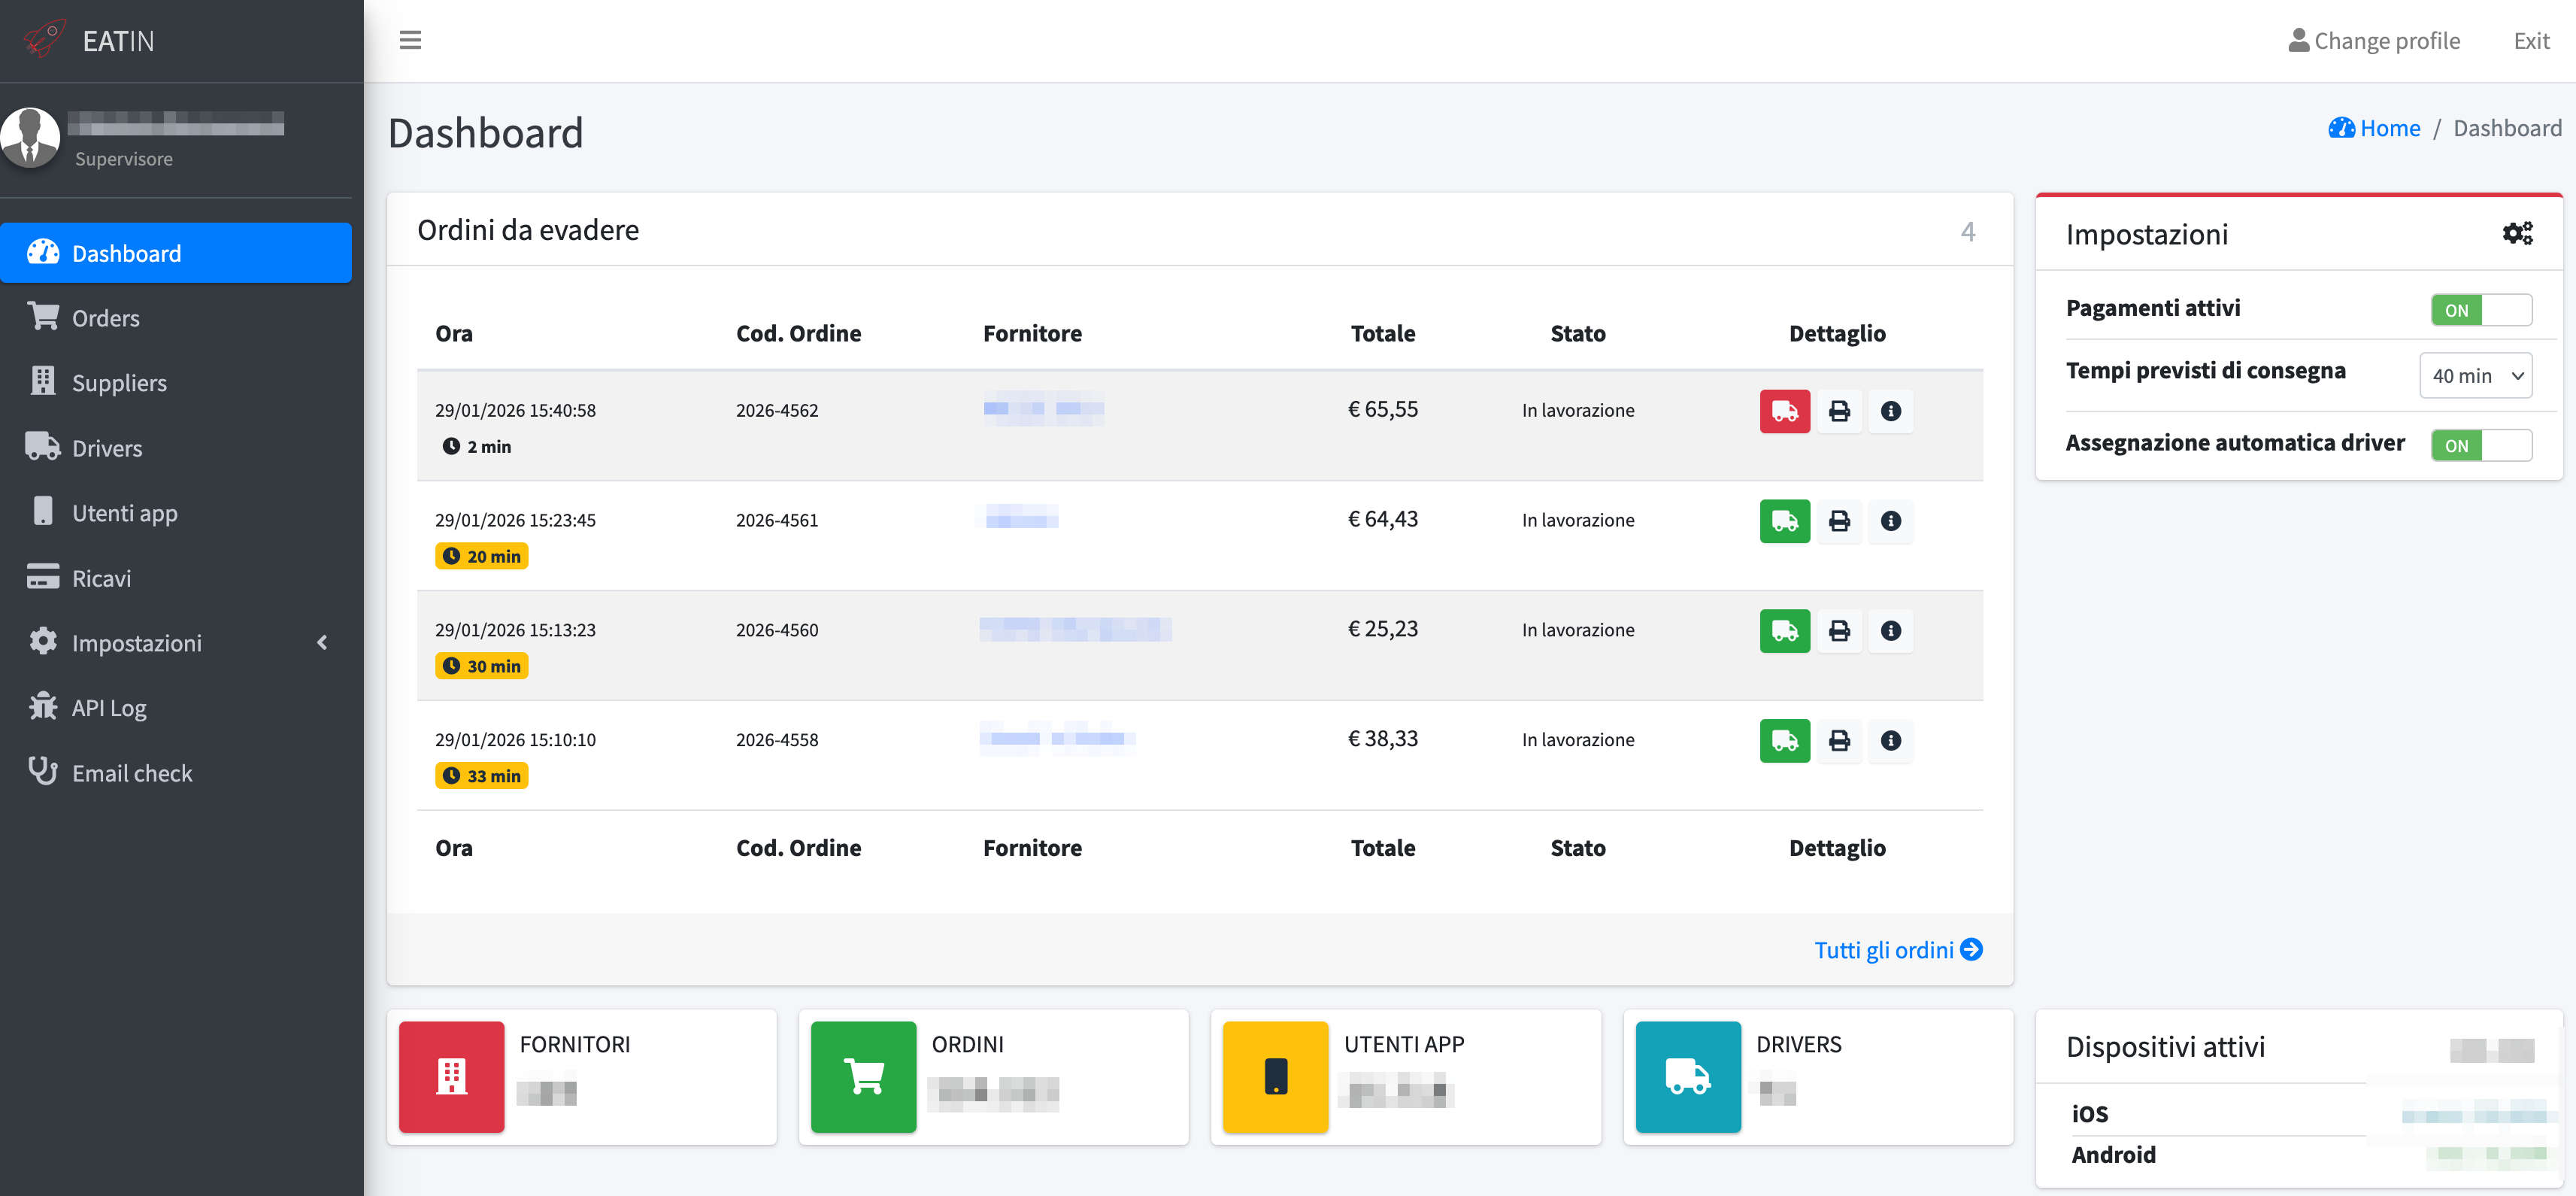This screenshot has width=2576, height=1196.
Task: Open Drivers in the sidebar
Action: 176,448
